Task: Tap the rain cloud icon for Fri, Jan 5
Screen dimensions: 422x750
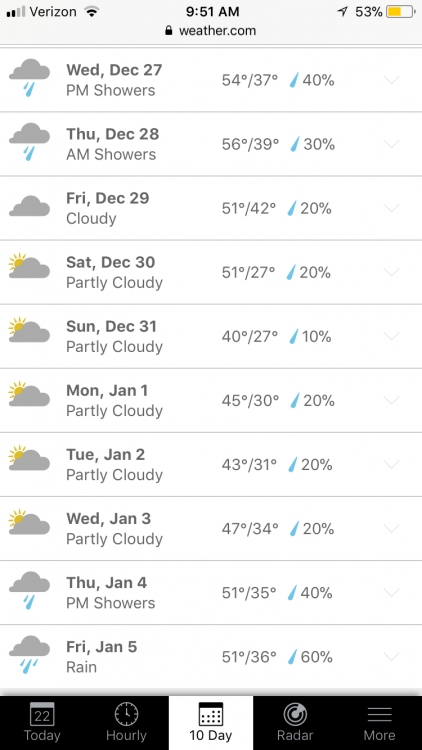Action: pyautogui.click(x=29, y=654)
